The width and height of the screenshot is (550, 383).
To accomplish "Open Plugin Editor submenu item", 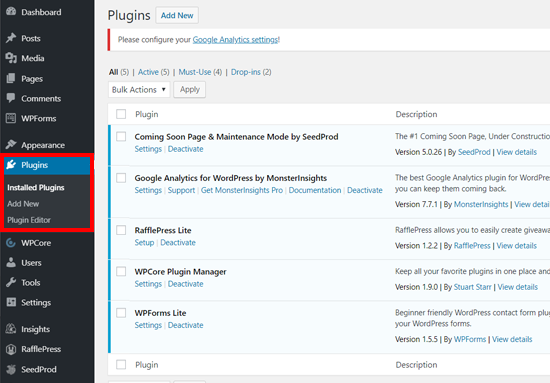I will (29, 220).
